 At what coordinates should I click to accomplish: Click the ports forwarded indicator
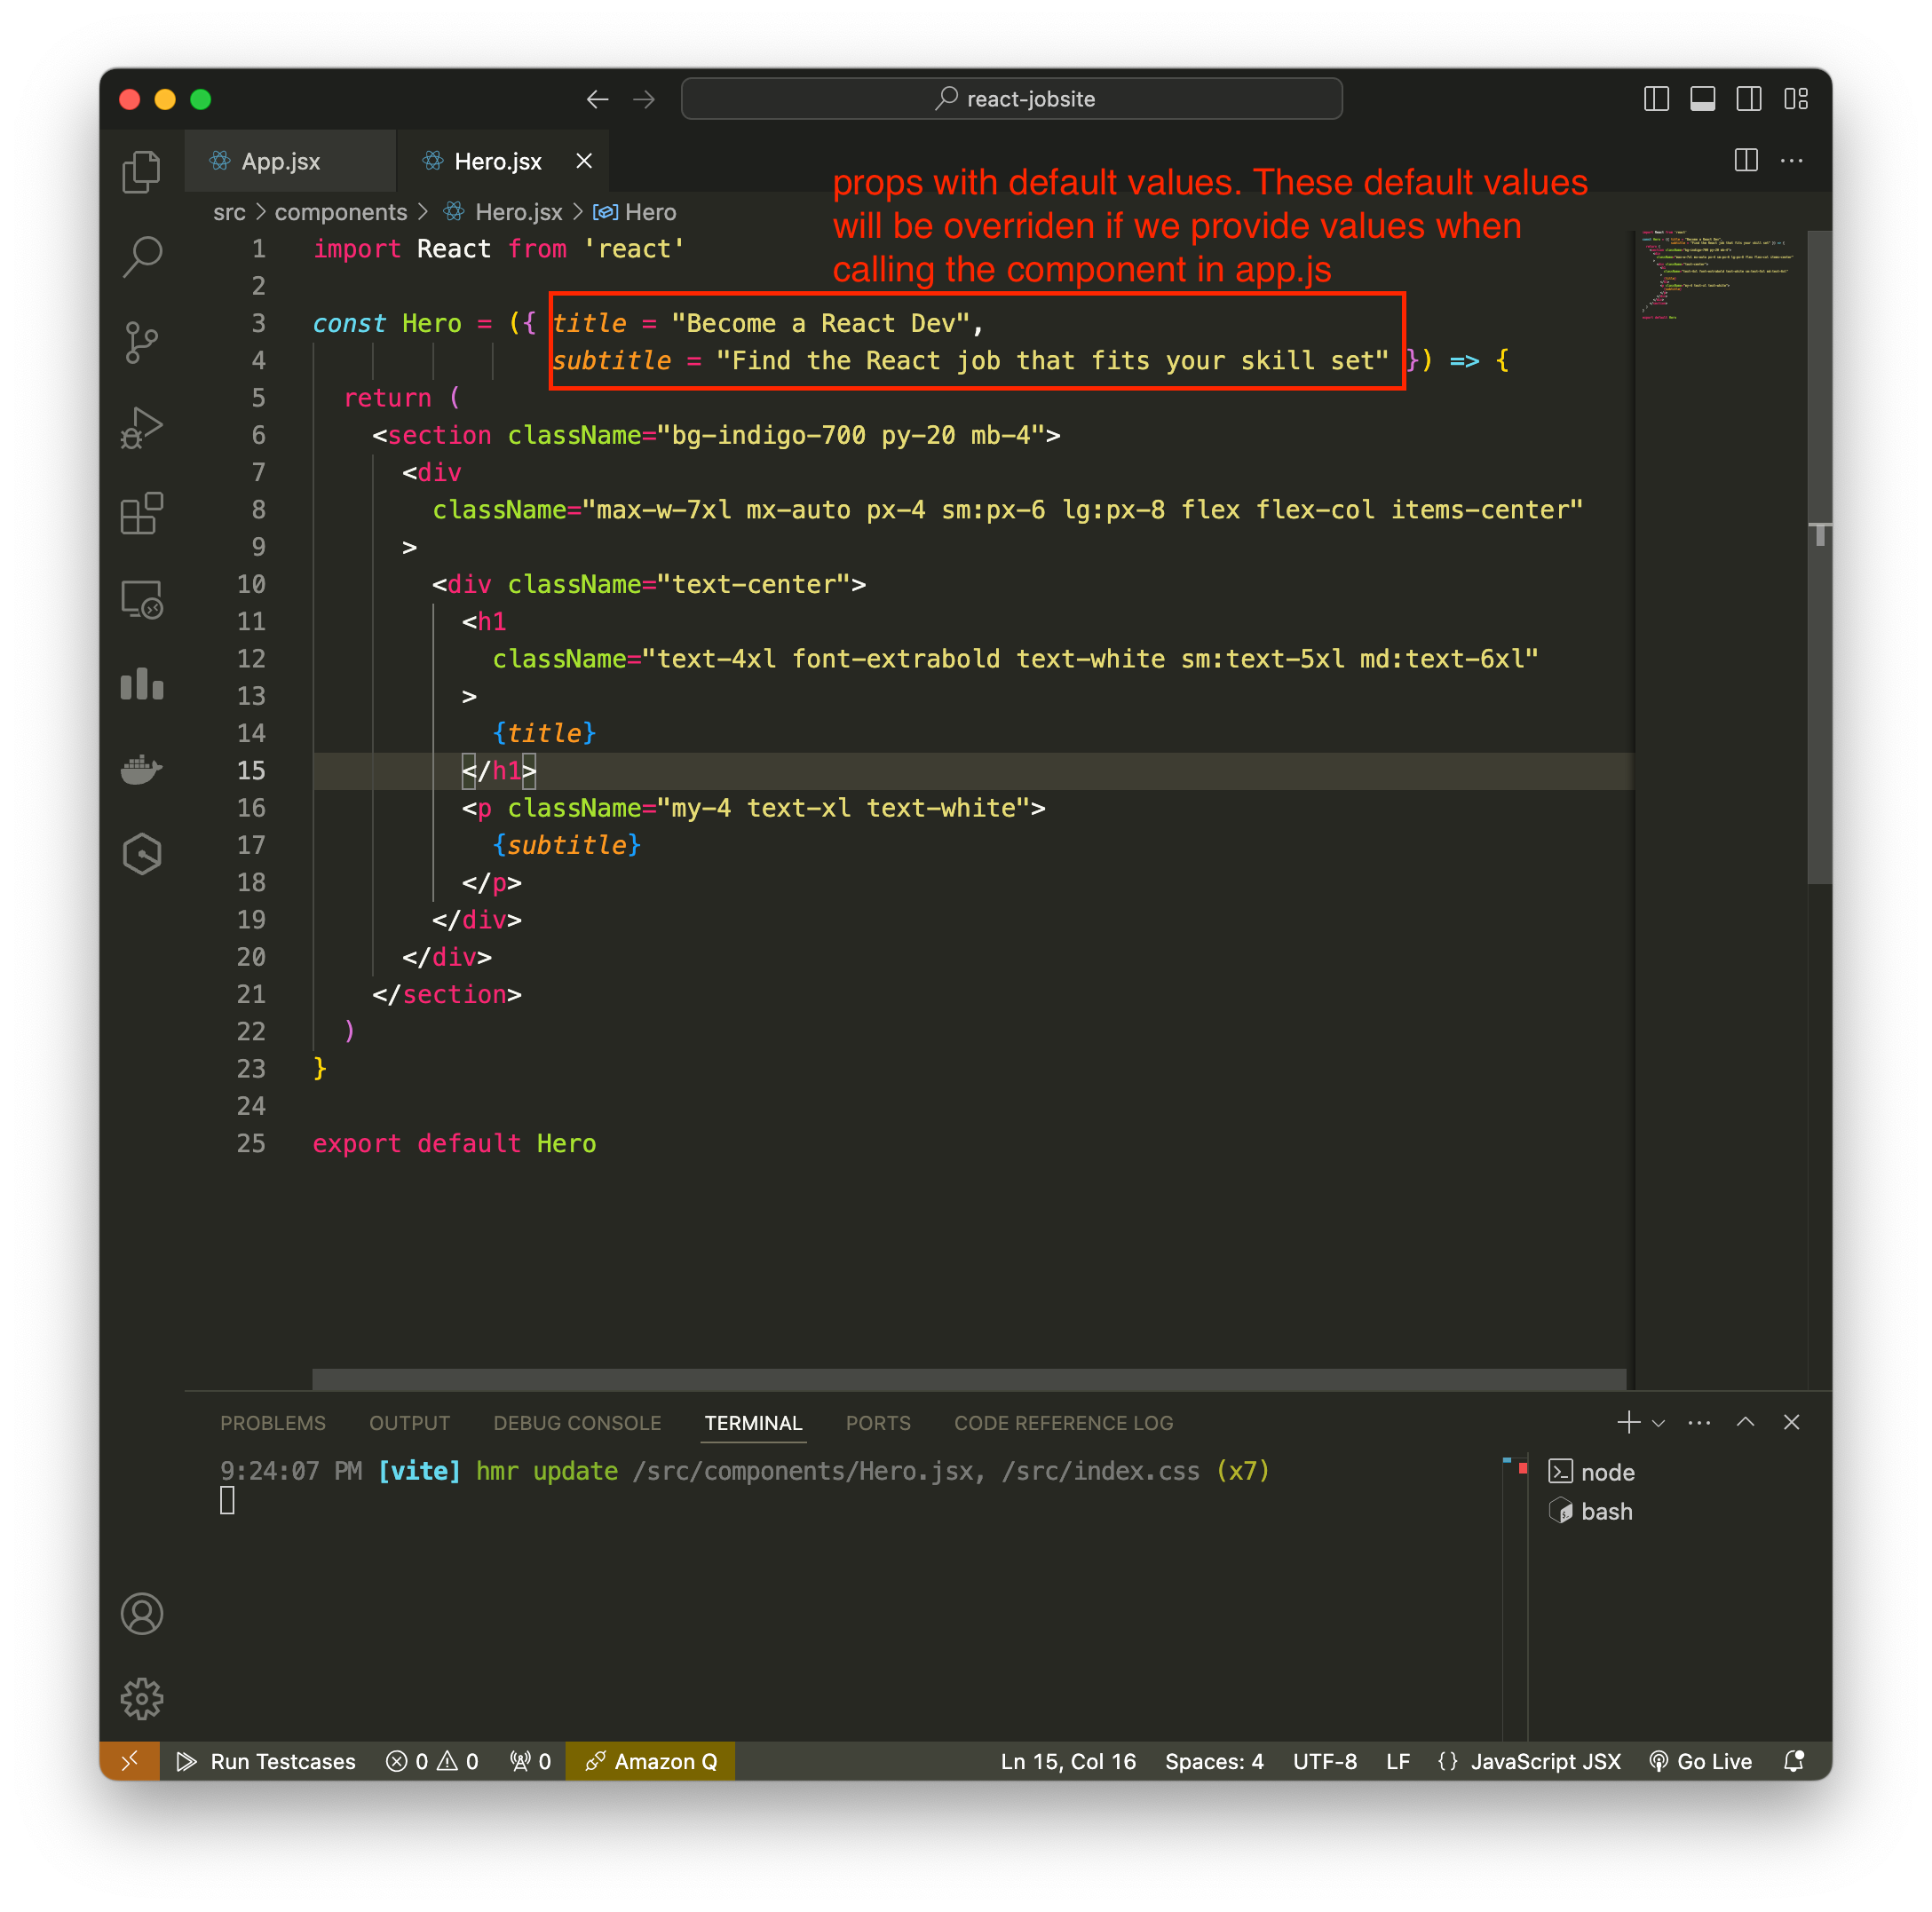click(531, 1761)
